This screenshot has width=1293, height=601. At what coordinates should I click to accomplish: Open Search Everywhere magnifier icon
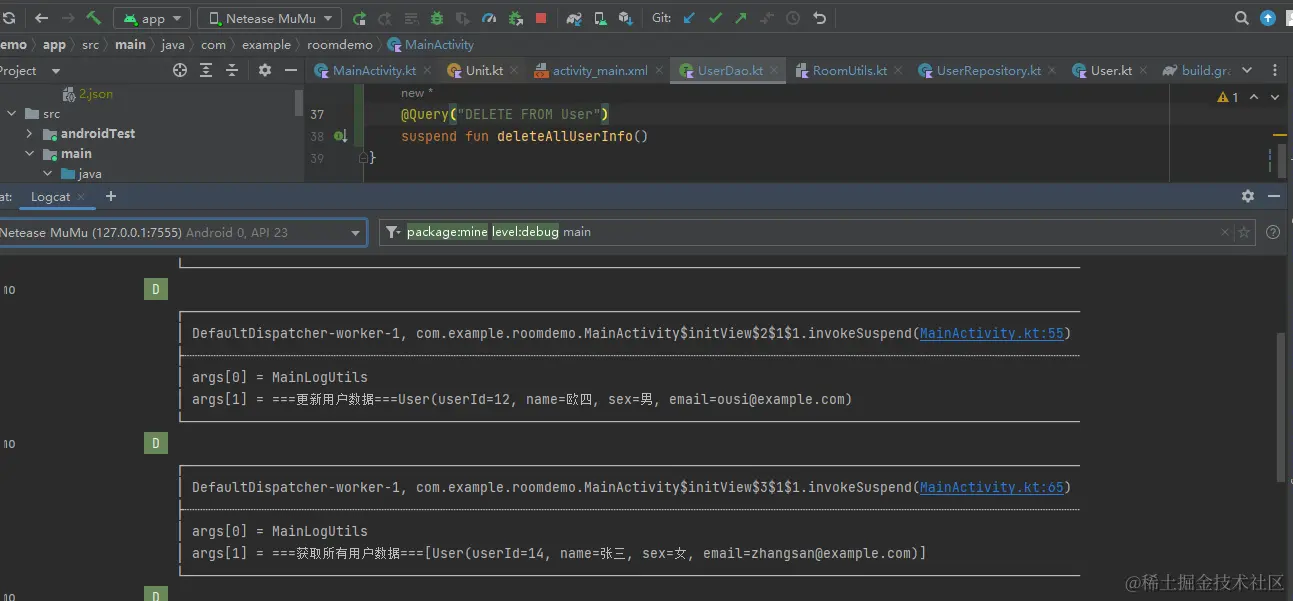coord(1242,18)
